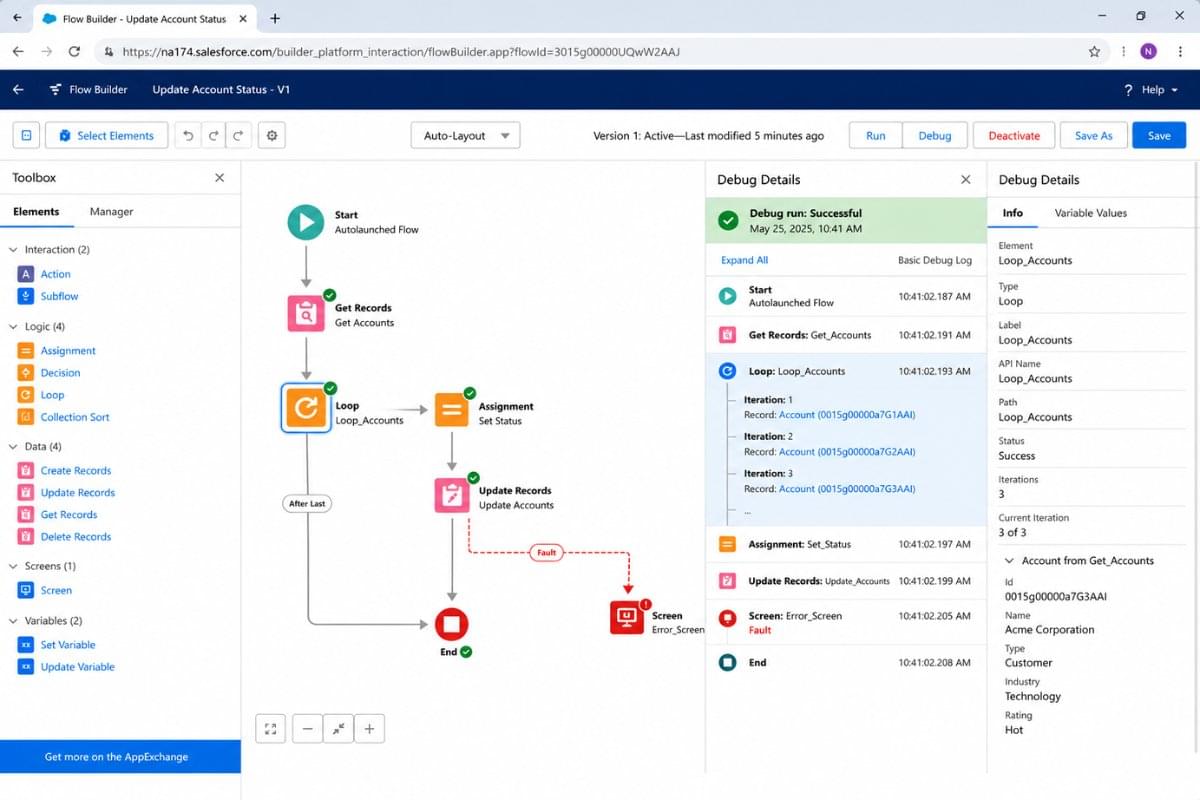1200x800 pixels.
Task: Select the Create Records element
Action: click(x=76, y=471)
